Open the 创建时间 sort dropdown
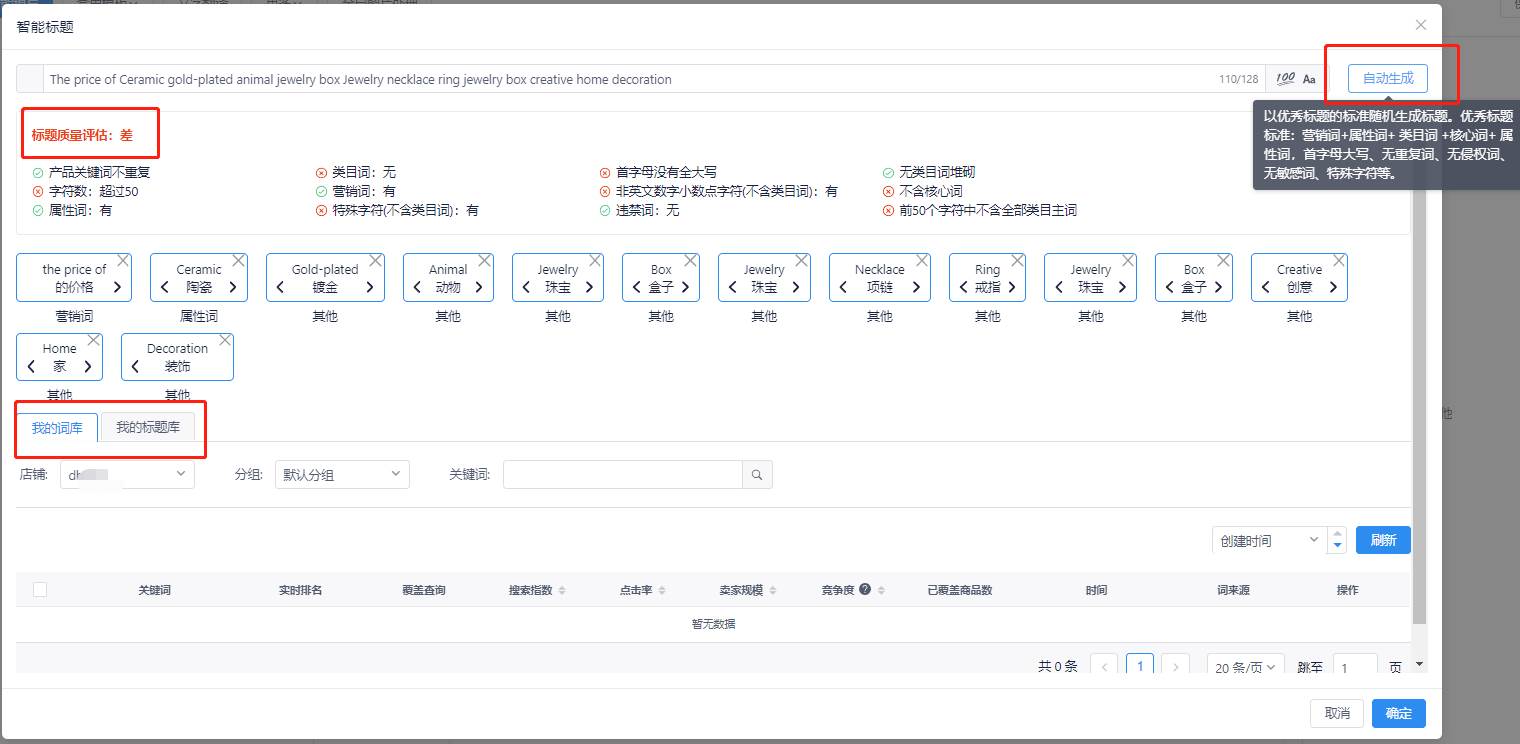 tap(1270, 540)
